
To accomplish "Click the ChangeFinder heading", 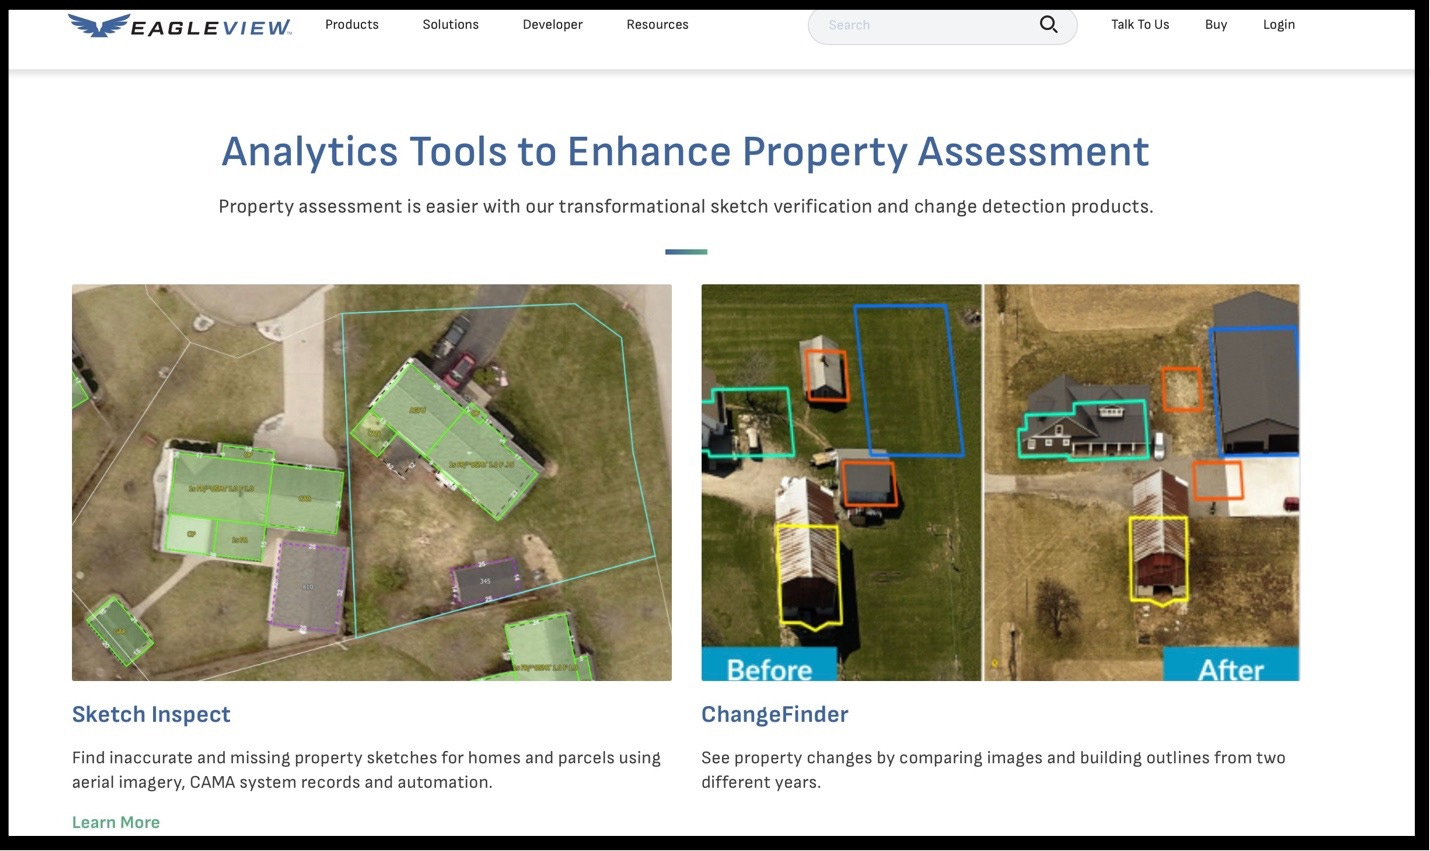I will tap(775, 714).
